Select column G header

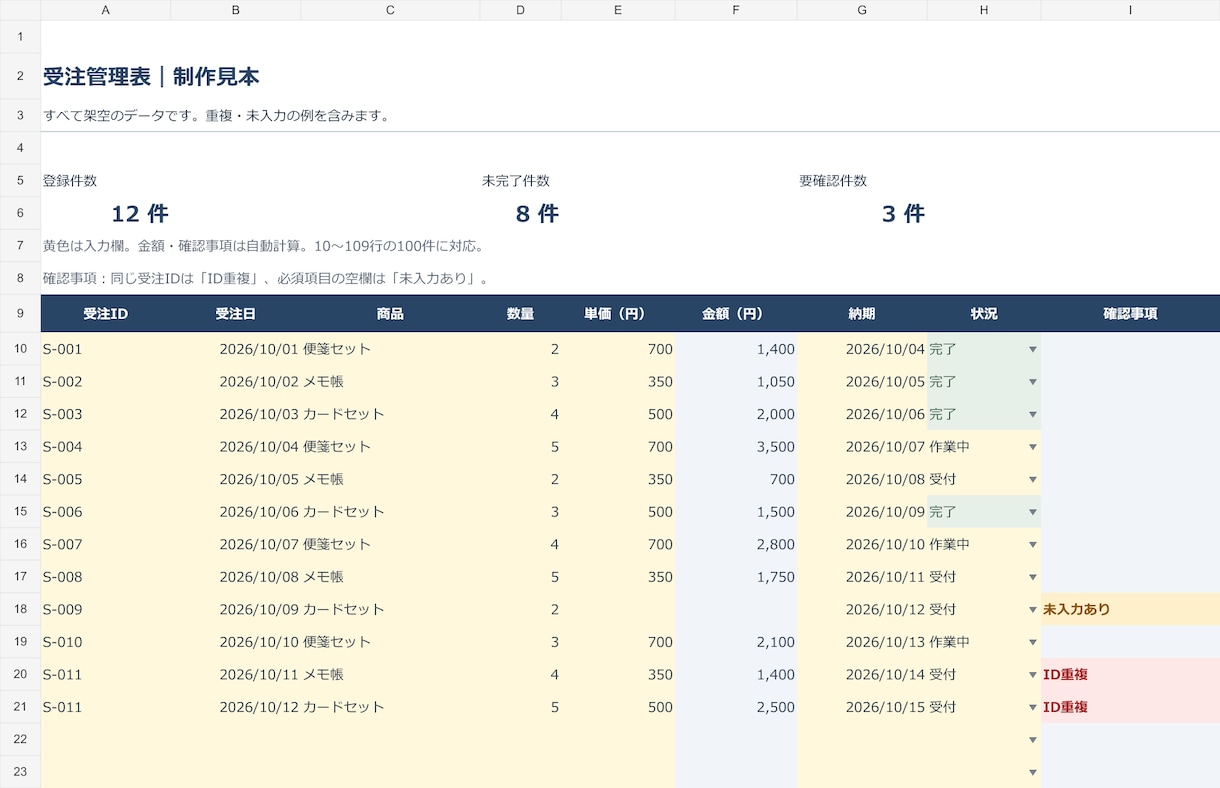click(862, 10)
